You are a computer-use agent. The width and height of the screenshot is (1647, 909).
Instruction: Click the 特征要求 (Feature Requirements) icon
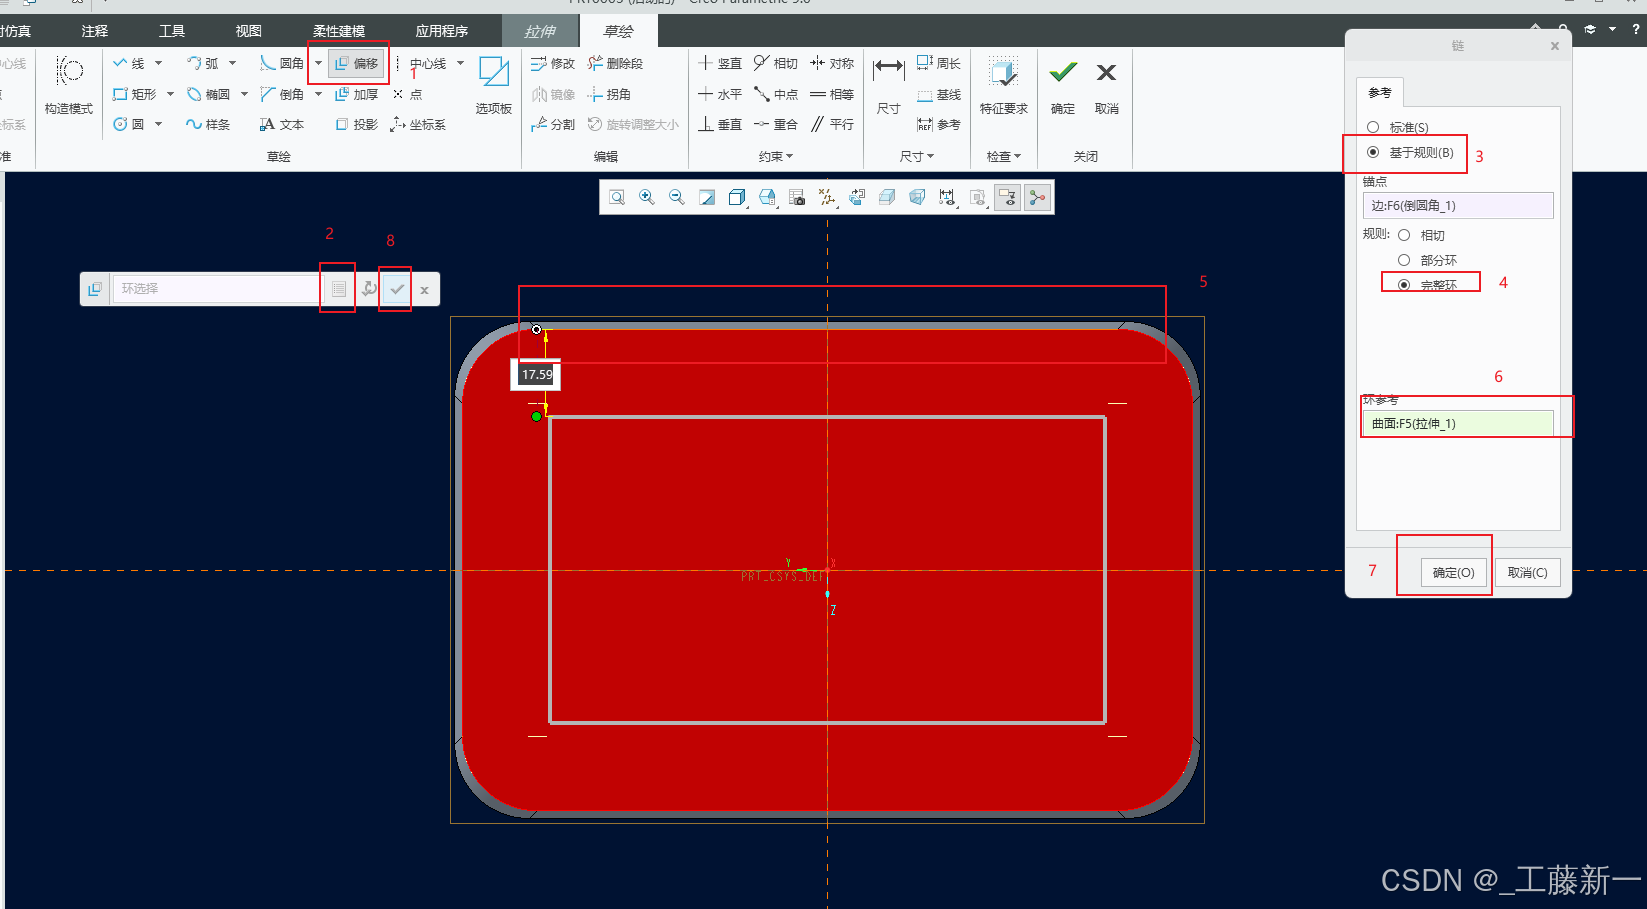(x=1003, y=85)
